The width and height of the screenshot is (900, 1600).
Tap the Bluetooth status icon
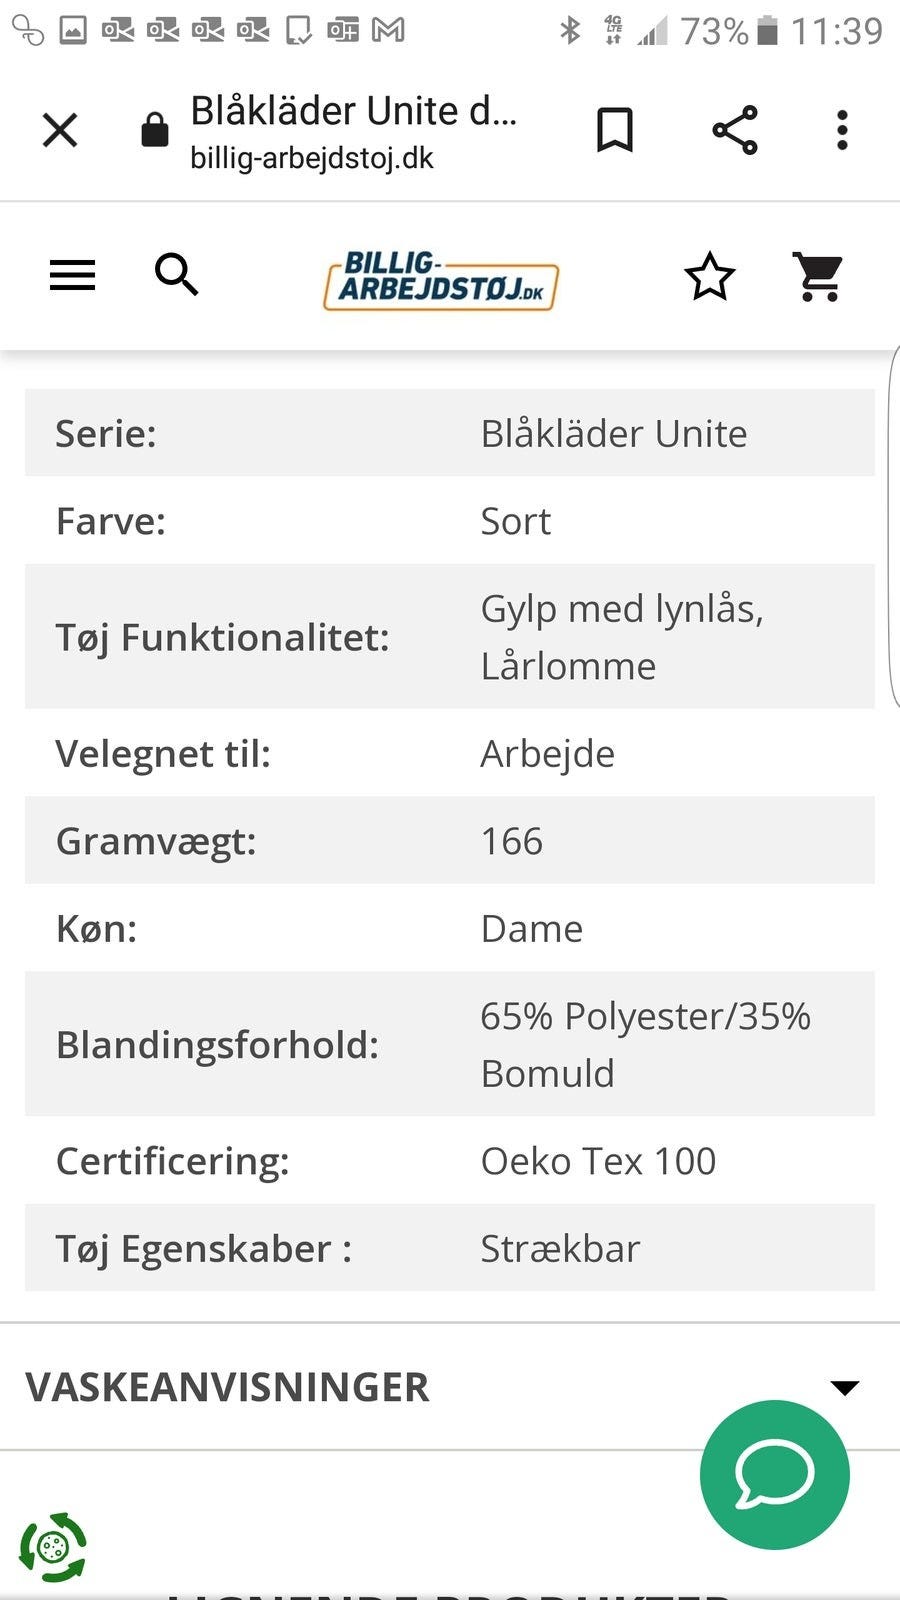click(570, 31)
